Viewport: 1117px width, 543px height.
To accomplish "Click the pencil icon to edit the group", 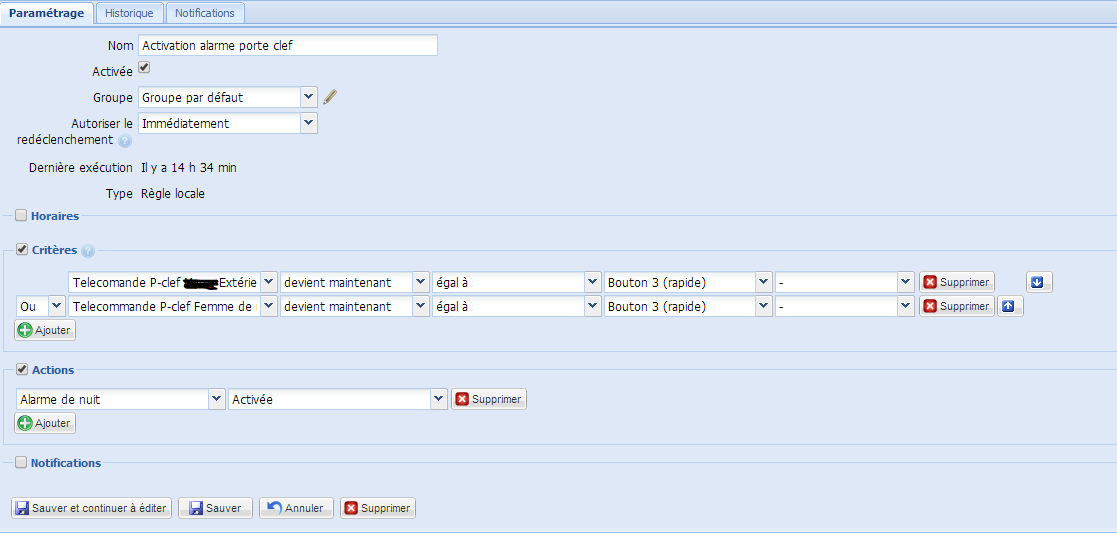I will [331, 97].
